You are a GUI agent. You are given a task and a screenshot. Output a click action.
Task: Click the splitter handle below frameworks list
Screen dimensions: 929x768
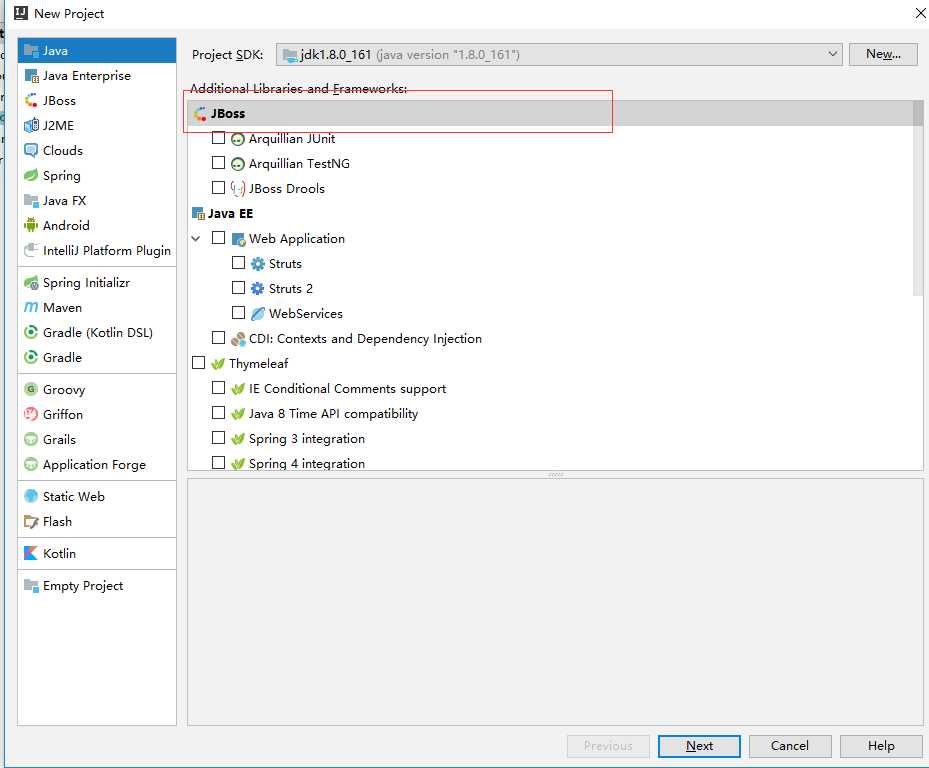(556, 475)
